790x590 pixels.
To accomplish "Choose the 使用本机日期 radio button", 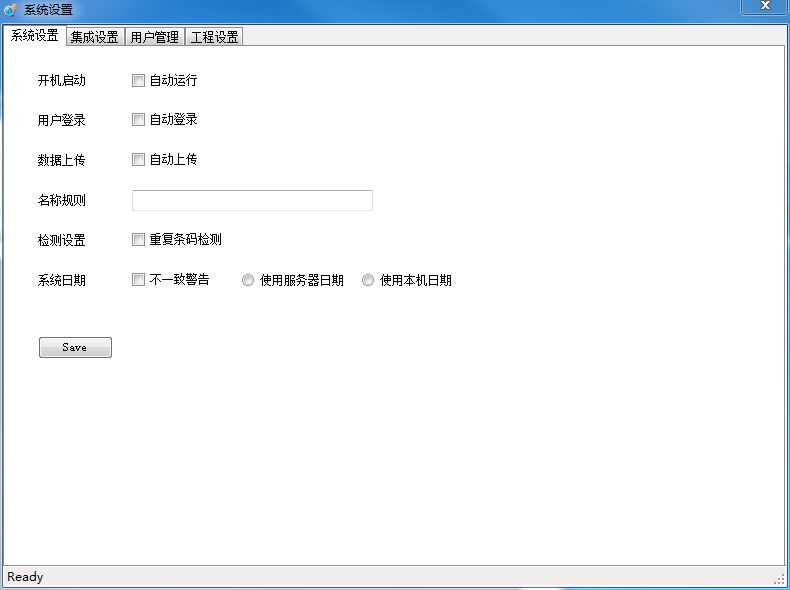I will tap(368, 281).
